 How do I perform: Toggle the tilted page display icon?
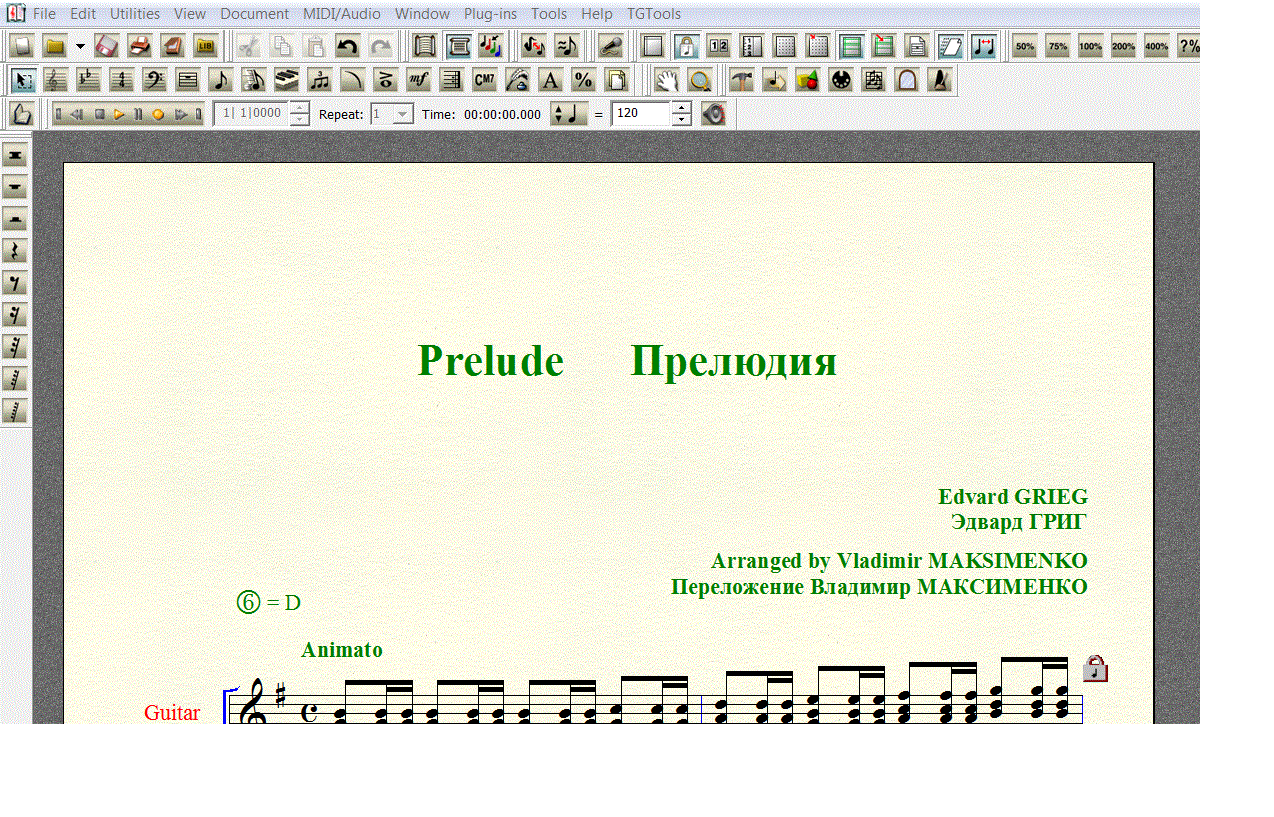pos(950,46)
